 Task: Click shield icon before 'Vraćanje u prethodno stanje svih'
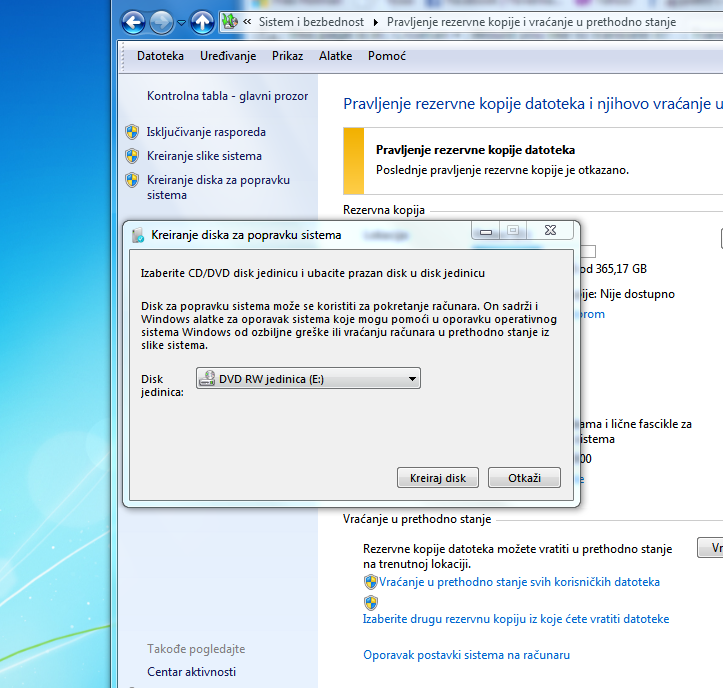pos(371,582)
